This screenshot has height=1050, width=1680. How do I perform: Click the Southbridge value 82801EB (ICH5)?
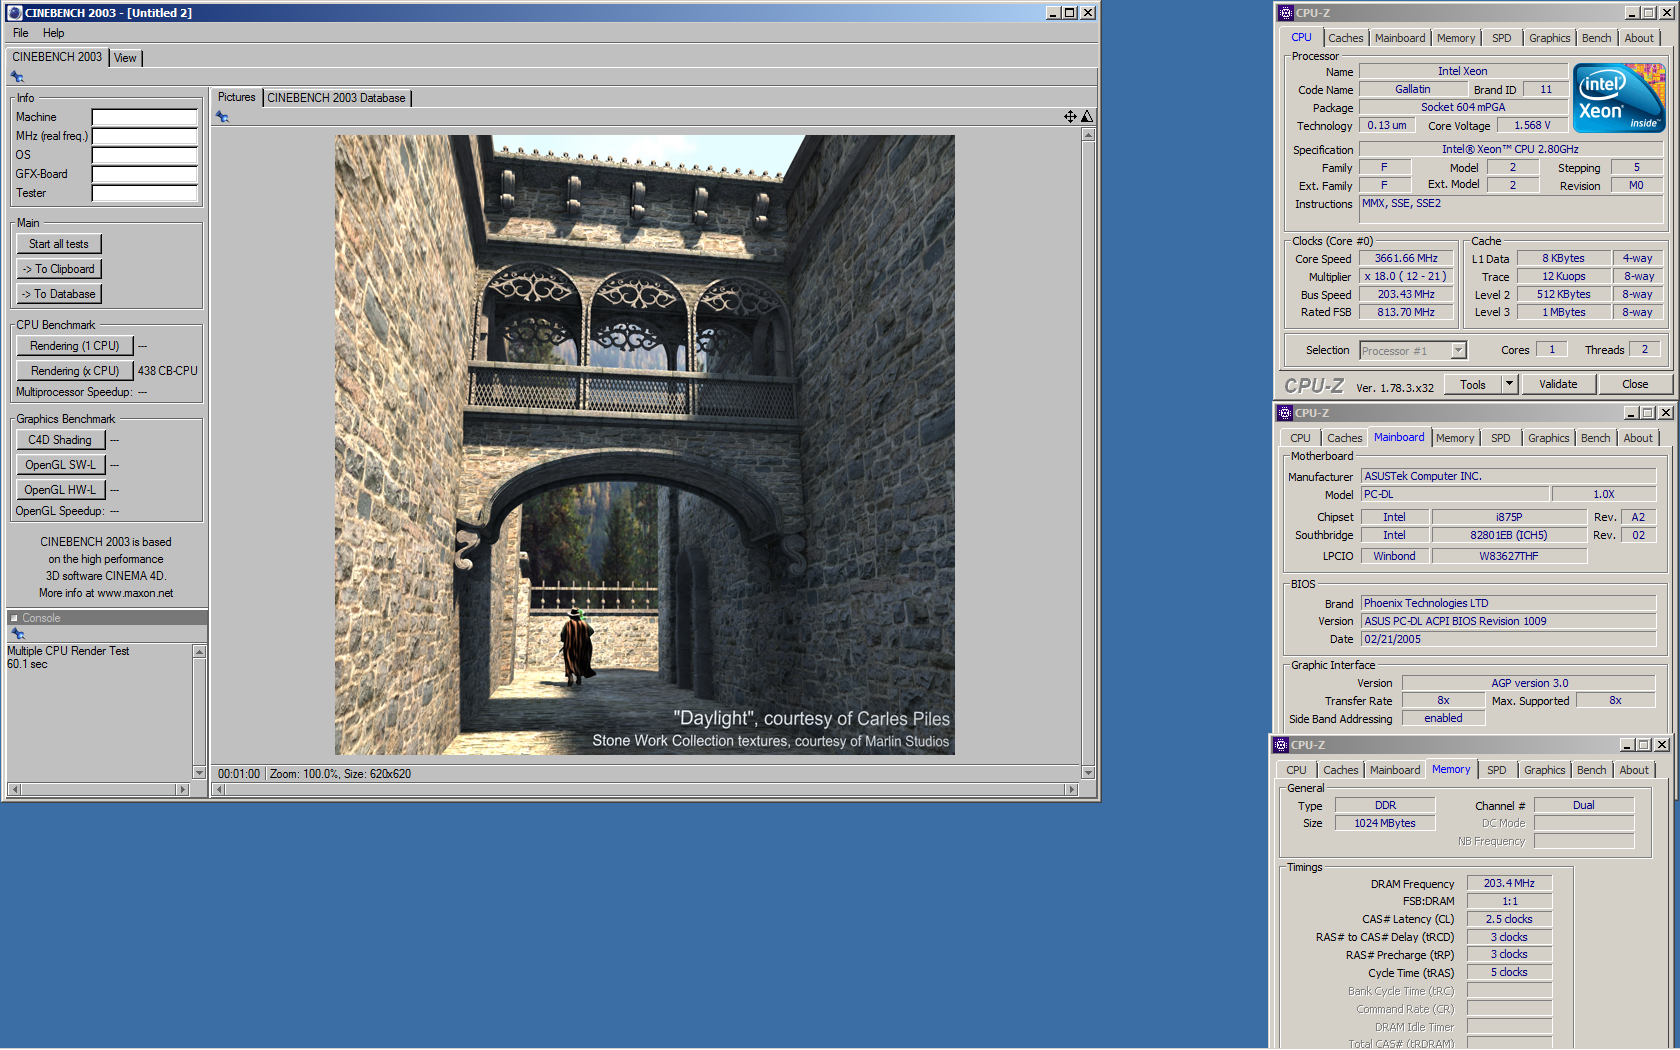(x=1509, y=535)
